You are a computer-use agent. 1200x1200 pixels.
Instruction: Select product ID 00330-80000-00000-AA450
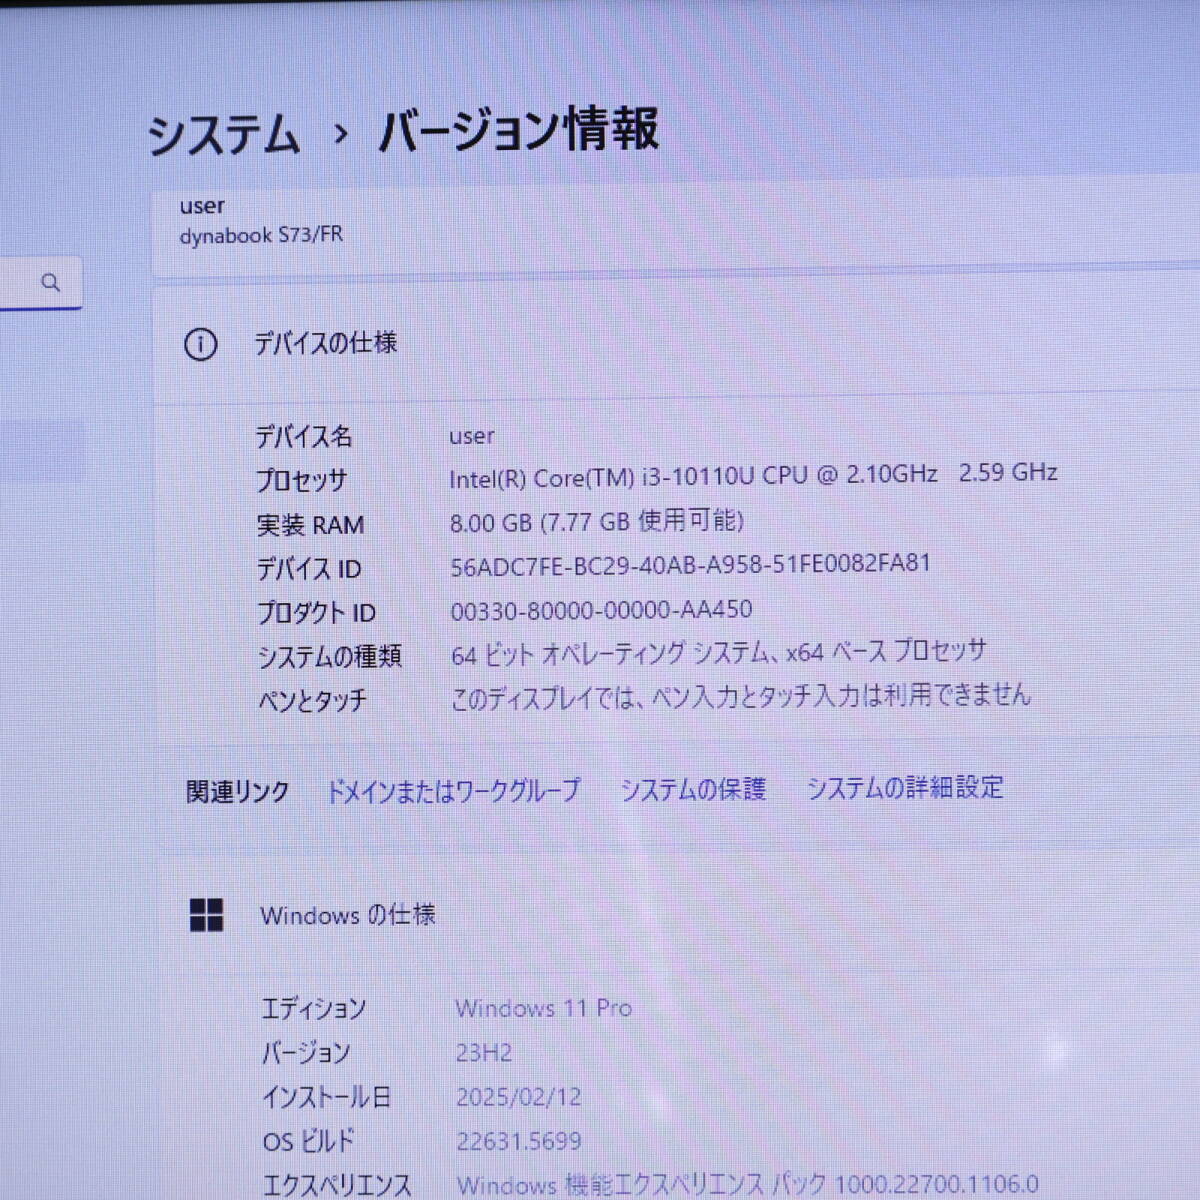pyautogui.click(x=601, y=610)
